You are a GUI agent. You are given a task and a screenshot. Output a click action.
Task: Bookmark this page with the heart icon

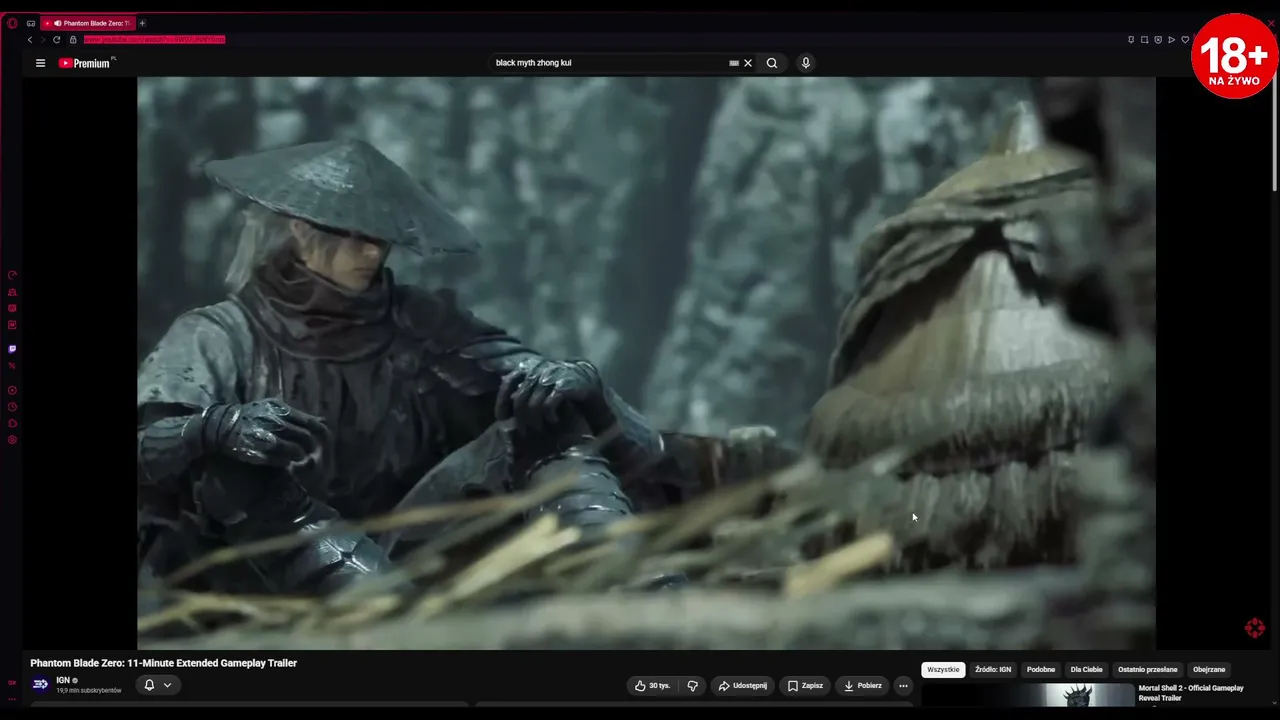coord(1185,40)
